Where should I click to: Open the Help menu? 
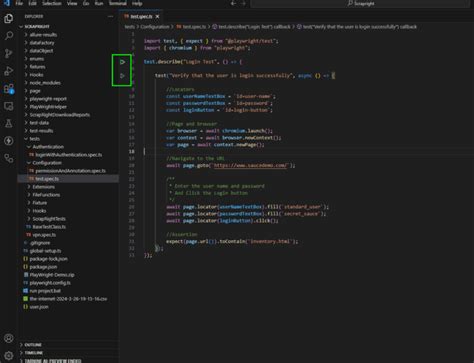(137, 3)
